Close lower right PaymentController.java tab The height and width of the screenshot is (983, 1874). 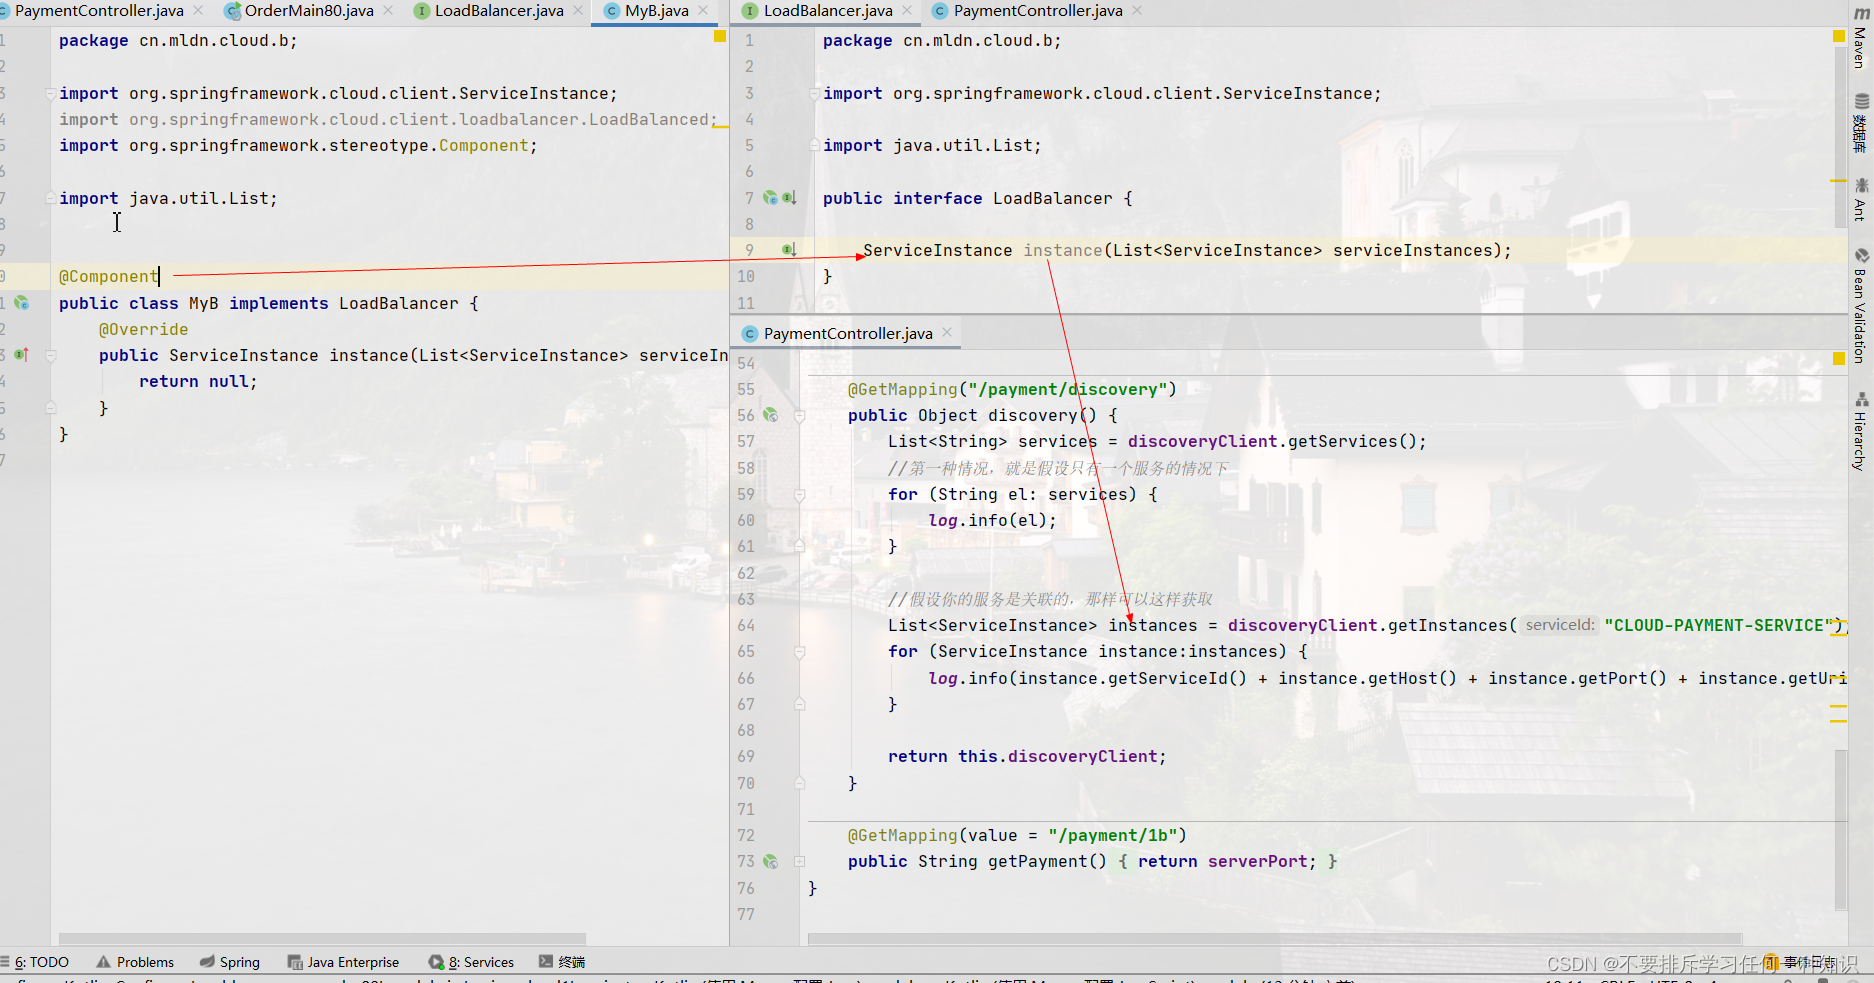coord(947,332)
